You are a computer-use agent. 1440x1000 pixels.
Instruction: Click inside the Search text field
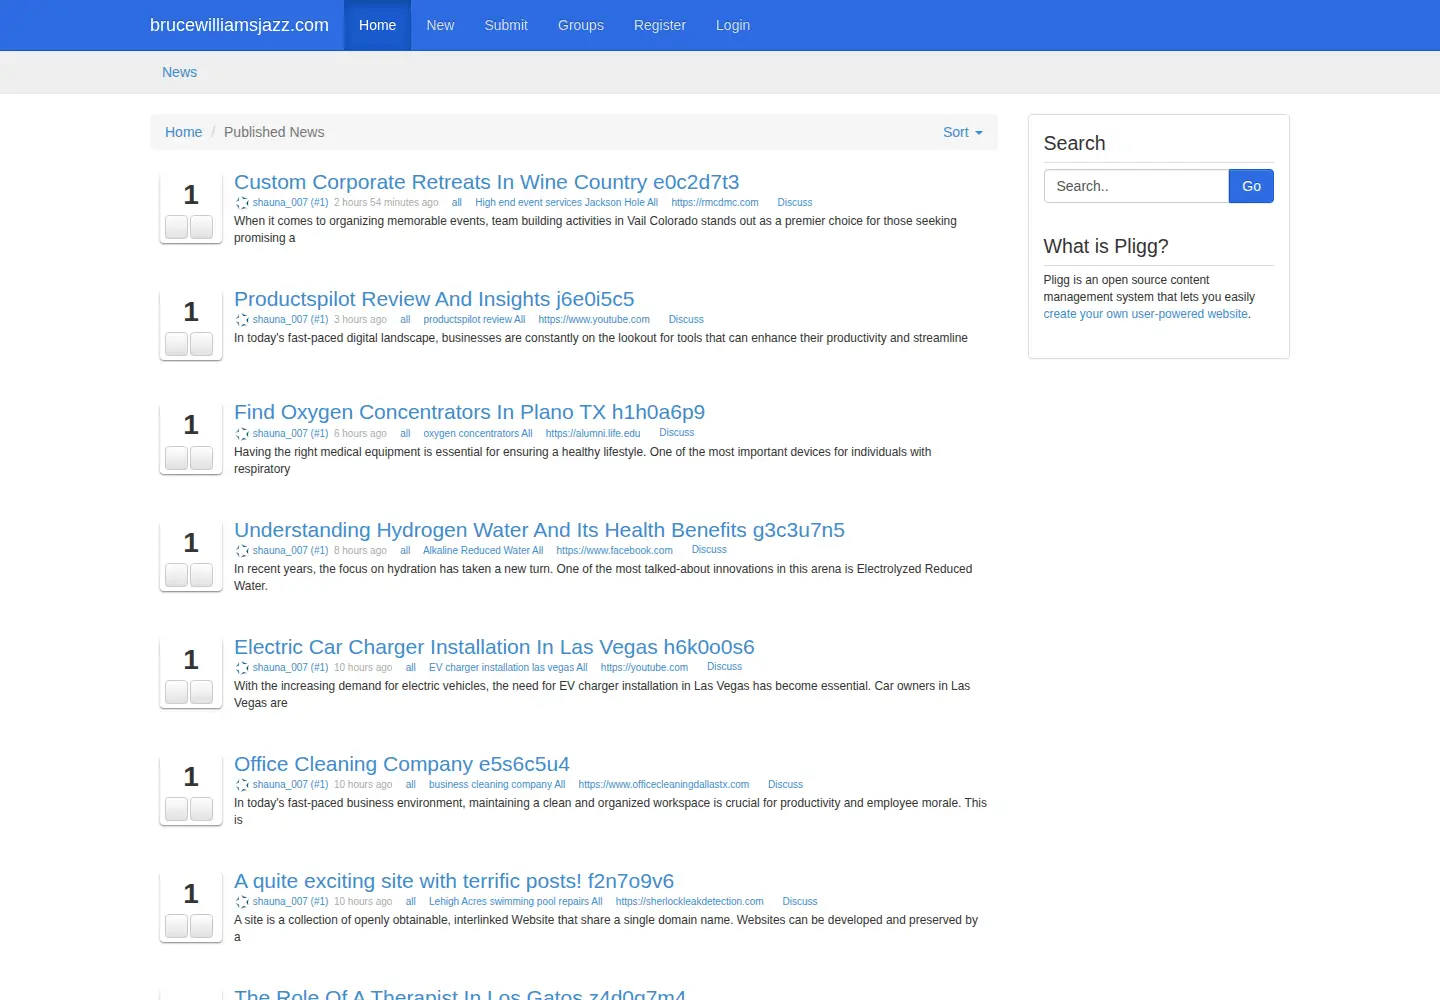[x=1136, y=186]
